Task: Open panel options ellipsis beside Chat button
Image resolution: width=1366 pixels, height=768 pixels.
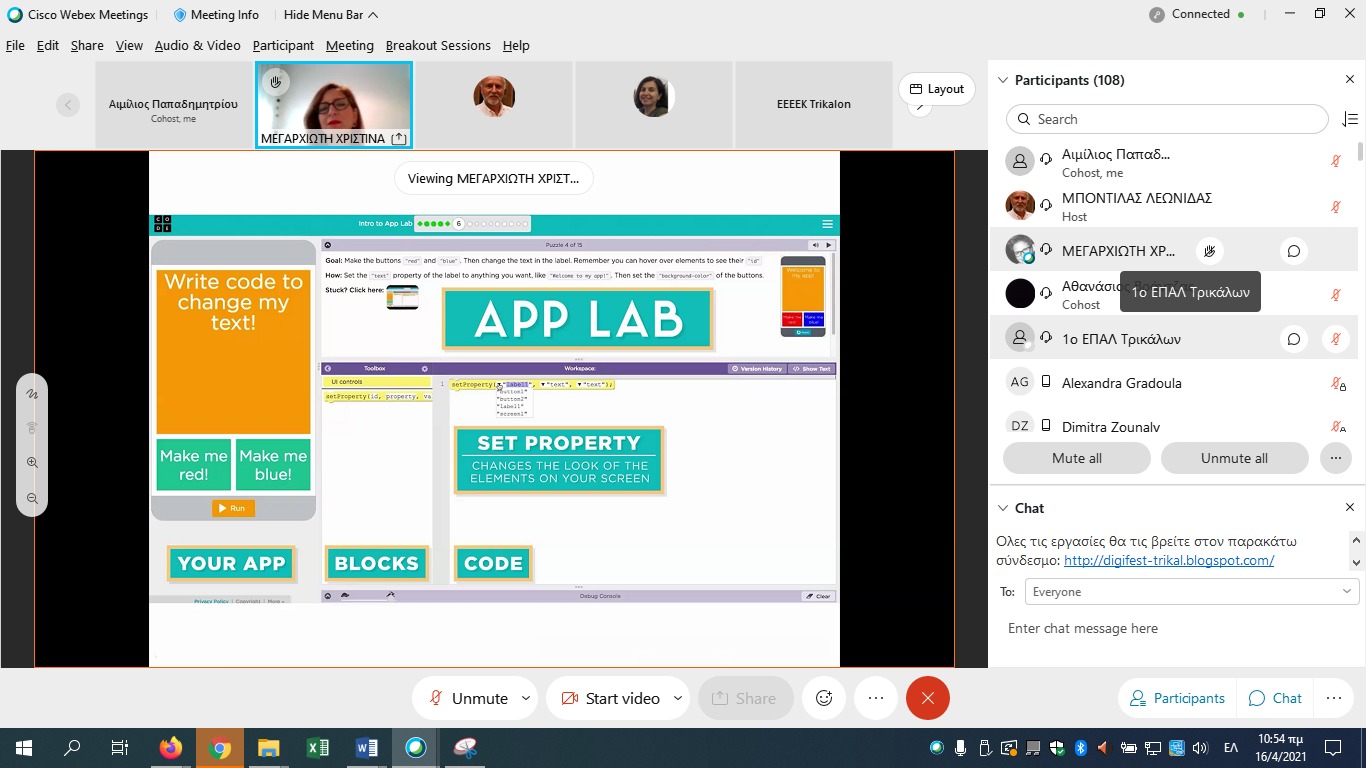Action: [1333, 698]
